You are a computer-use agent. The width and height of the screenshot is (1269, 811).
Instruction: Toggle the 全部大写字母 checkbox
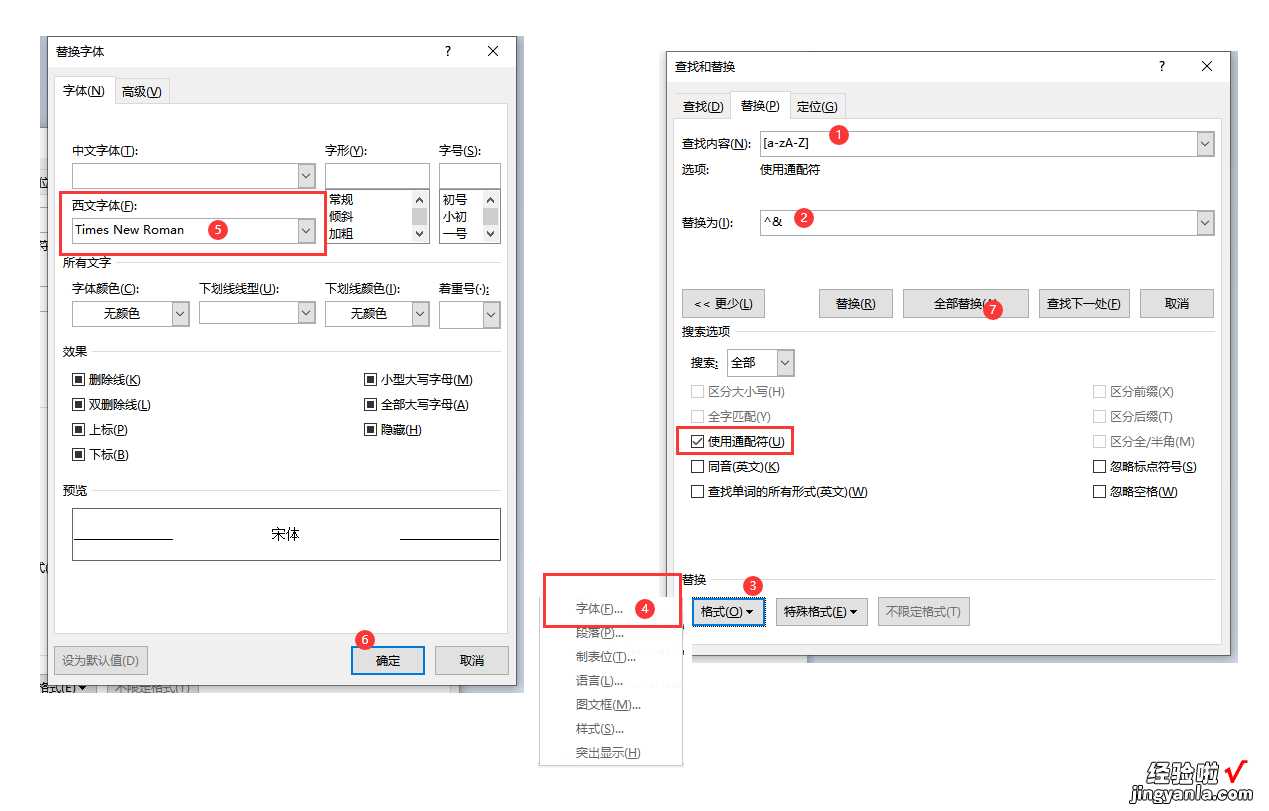[371, 405]
